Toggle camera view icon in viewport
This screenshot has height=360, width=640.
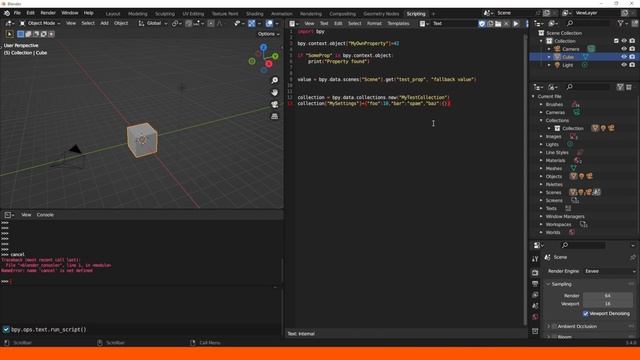pyautogui.click(x=275, y=104)
